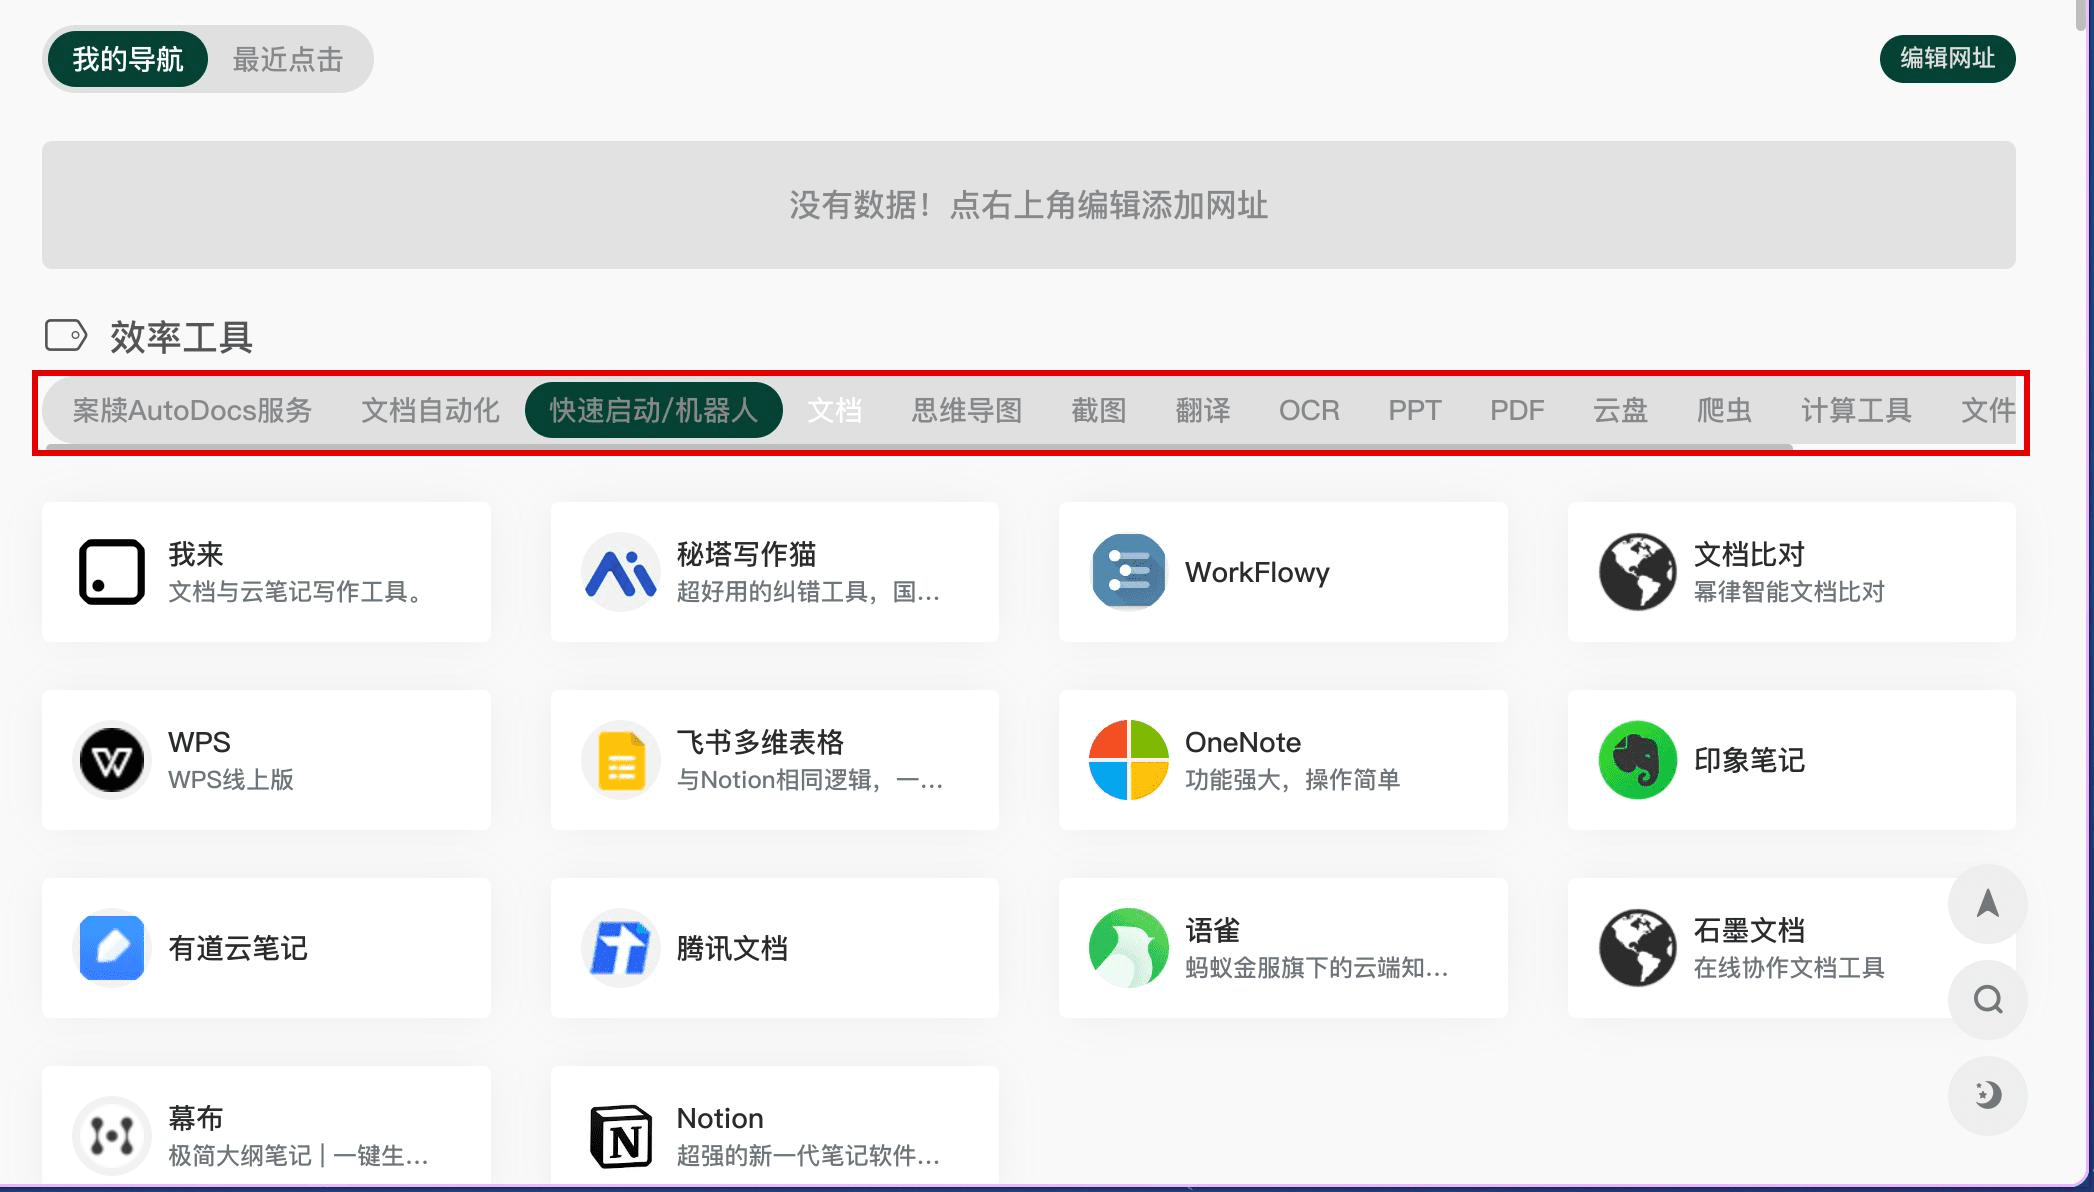Viewport: 2094px width, 1192px height.
Task: Click the WorkFlowy logo icon
Action: click(1128, 572)
